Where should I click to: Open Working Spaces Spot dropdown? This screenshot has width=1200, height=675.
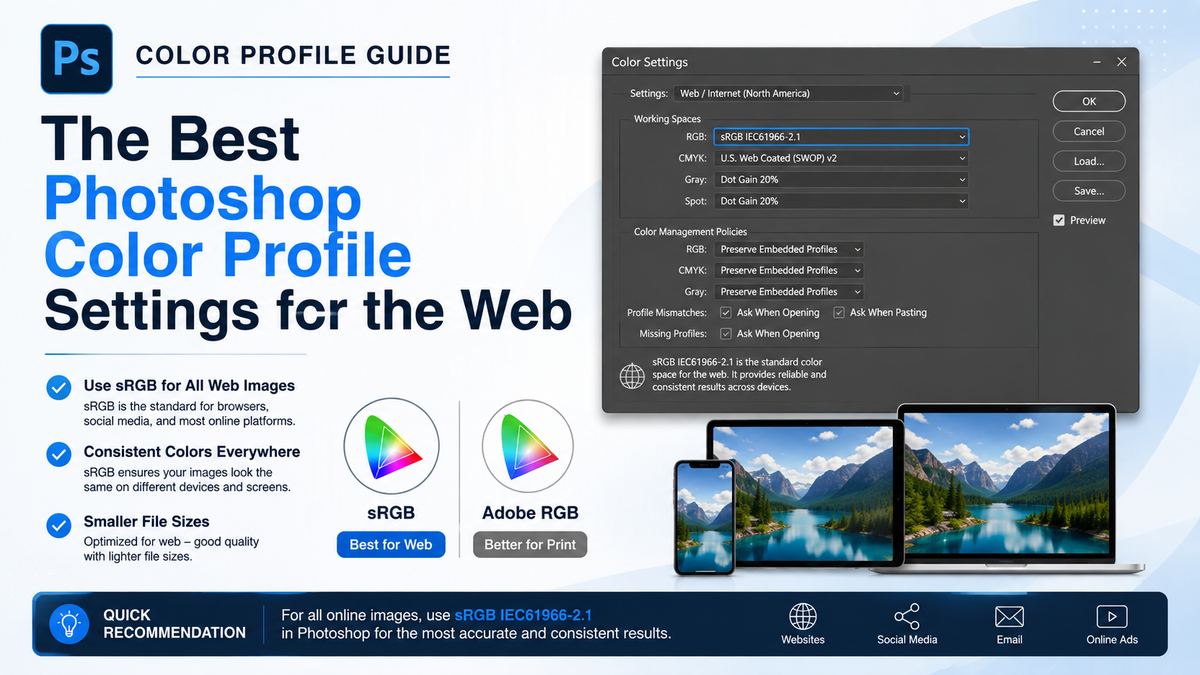[x=841, y=201]
